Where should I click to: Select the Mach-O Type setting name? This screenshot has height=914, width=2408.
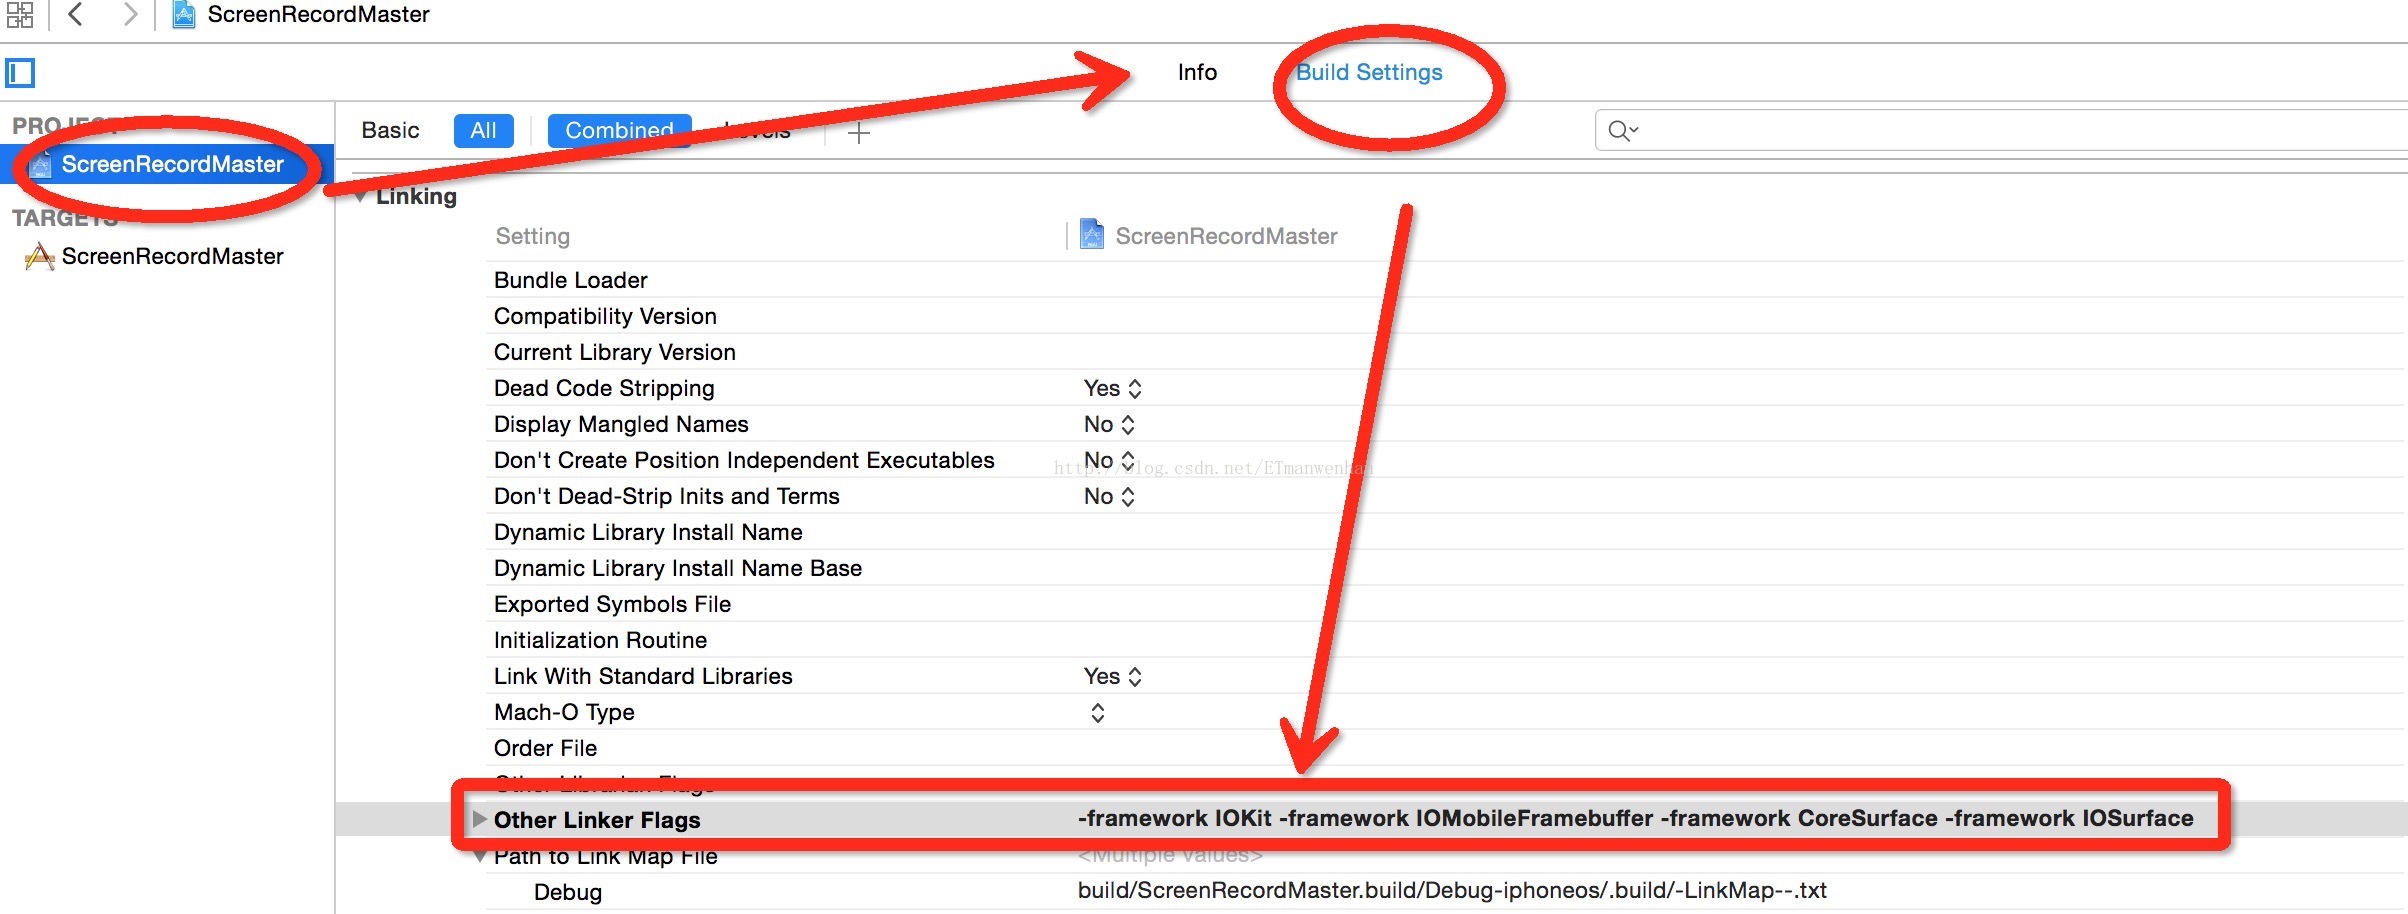point(564,712)
